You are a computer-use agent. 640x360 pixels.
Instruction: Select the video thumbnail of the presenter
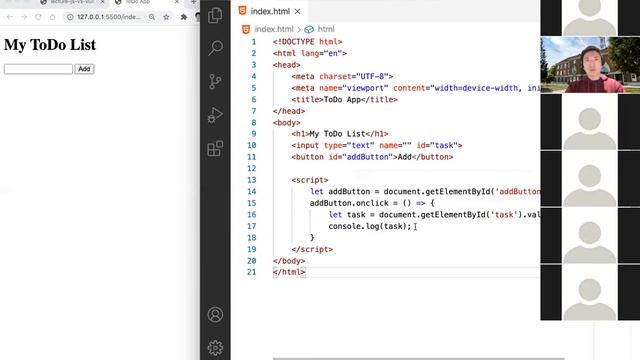pyautogui.click(x=590, y=65)
